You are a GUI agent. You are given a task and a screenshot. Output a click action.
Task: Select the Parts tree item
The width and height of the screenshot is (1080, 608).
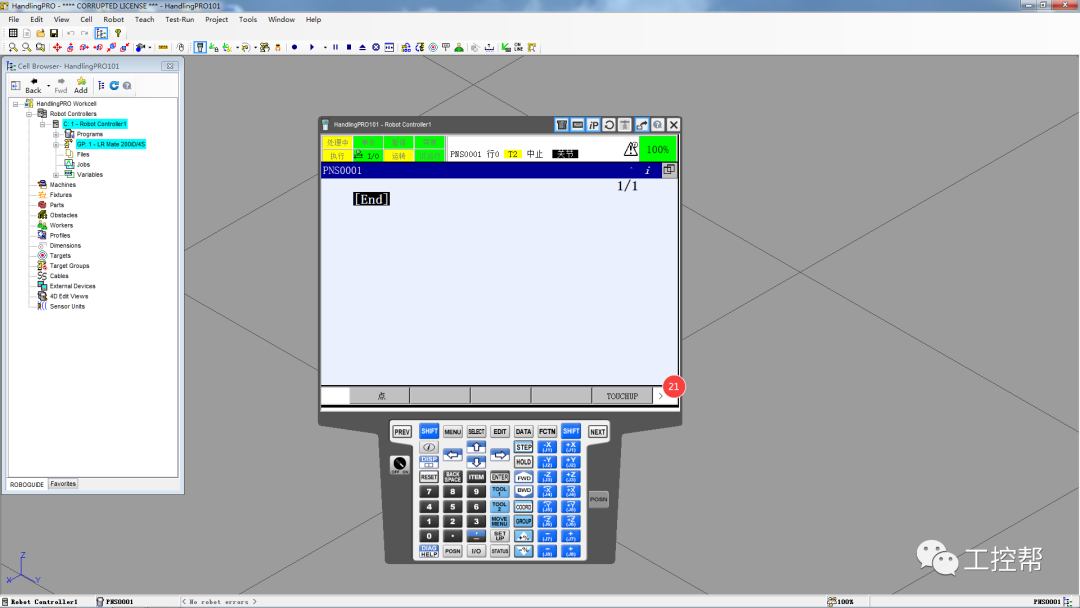56,205
